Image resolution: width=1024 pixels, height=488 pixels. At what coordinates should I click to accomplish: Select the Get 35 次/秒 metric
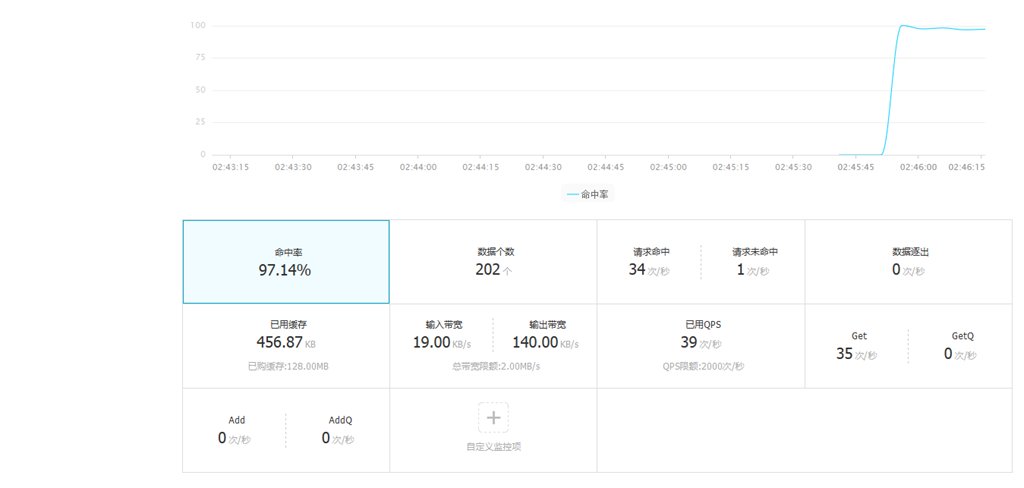pyautogui.click(x=858, y=346)
